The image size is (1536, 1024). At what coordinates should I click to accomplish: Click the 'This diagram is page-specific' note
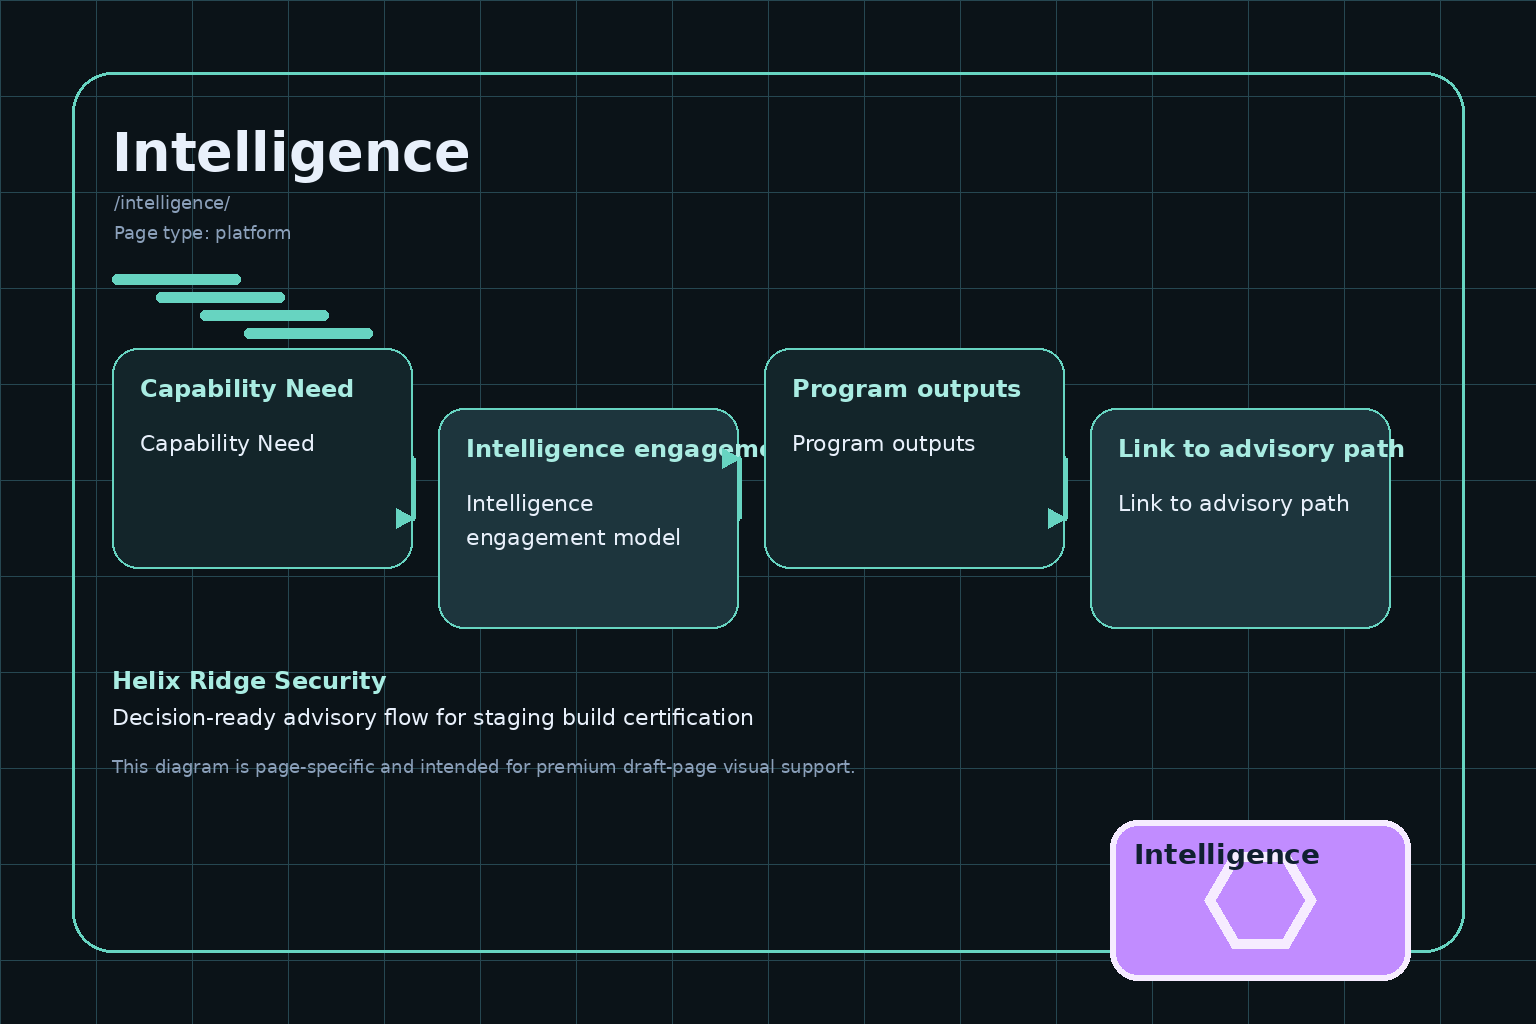point(483,767)
